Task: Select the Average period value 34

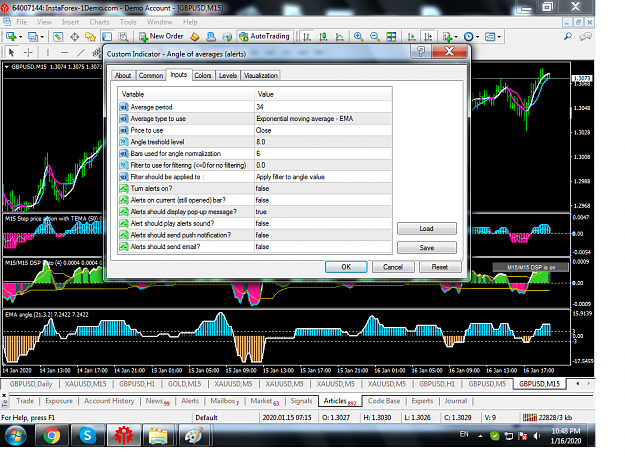Action: (x=323, y=107)
